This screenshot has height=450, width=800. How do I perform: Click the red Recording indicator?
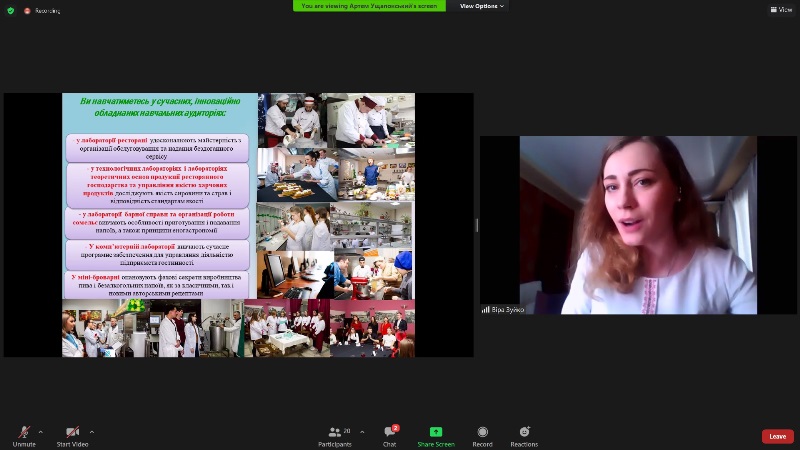[x=42, y=11]
